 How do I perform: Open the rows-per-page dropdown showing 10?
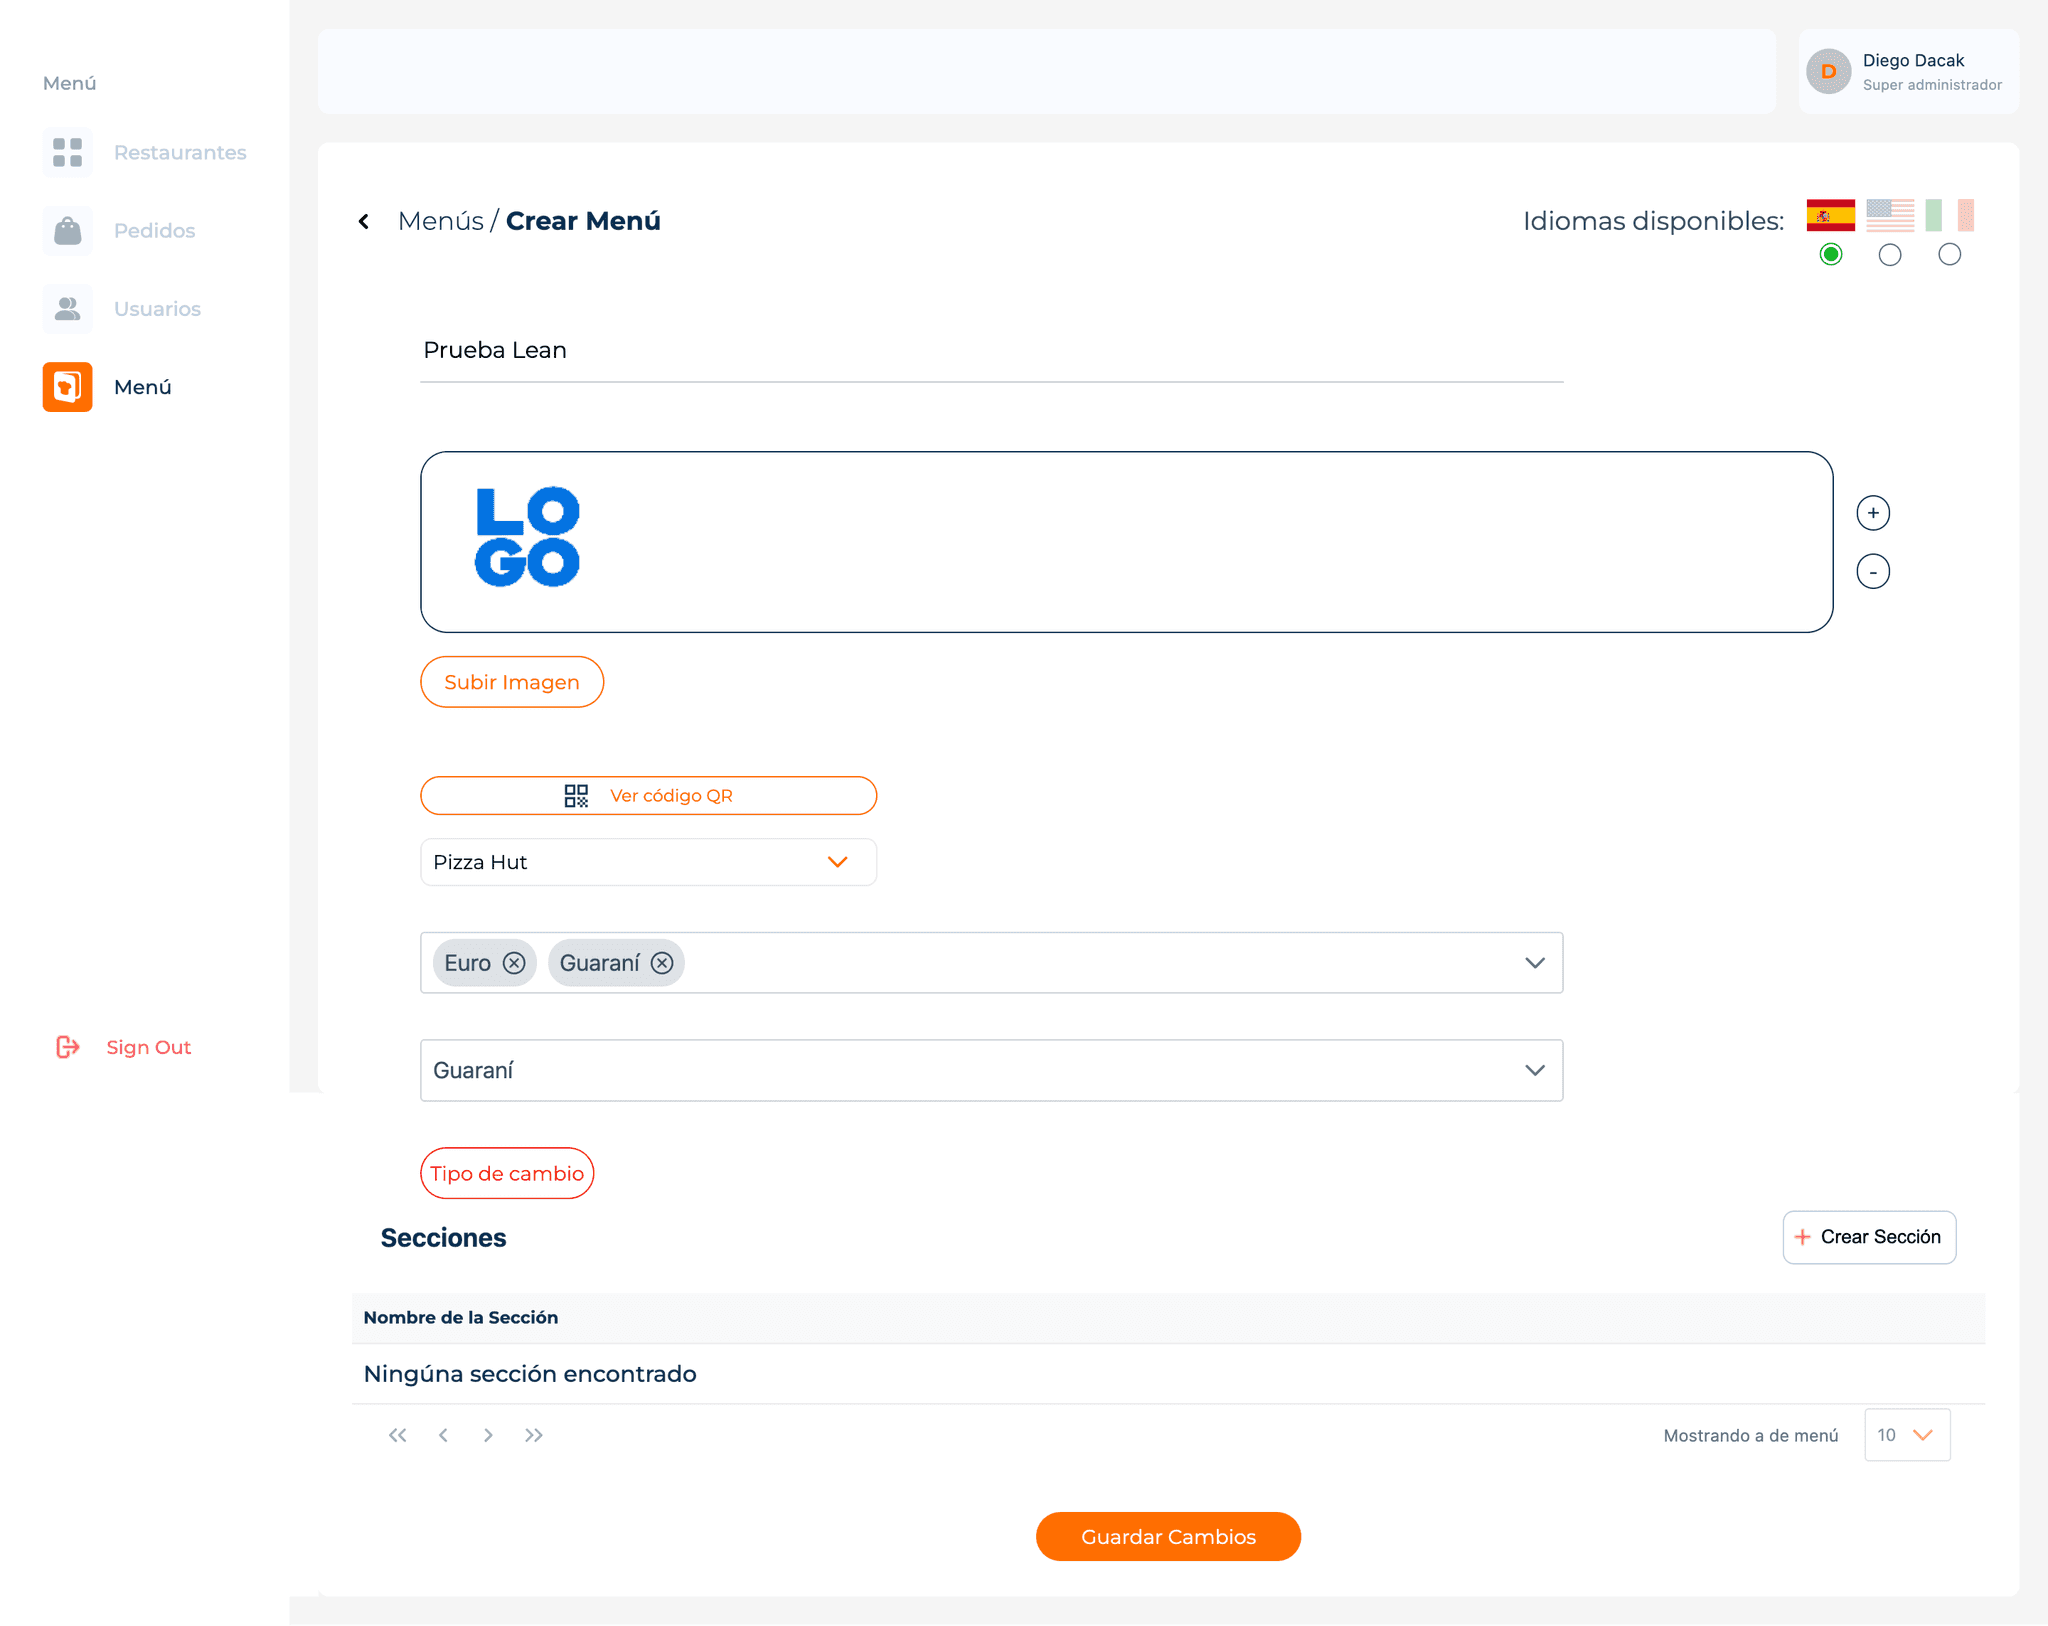coord(1906,1435)
